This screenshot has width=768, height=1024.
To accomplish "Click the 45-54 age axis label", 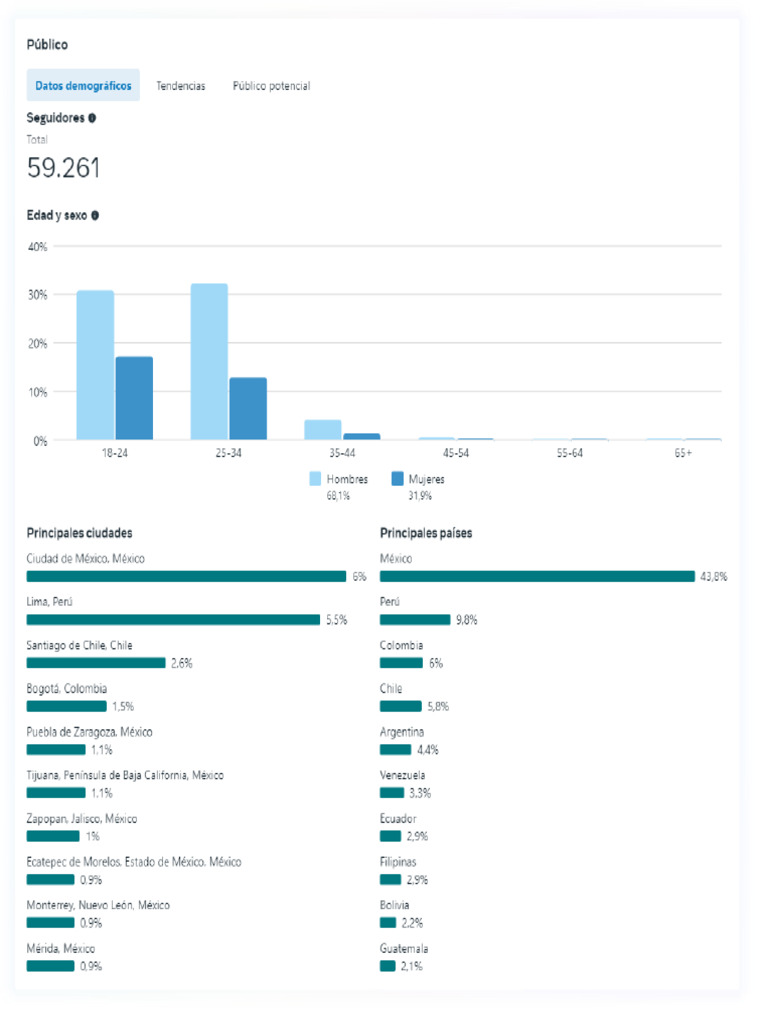I will (x=456, y=453).
